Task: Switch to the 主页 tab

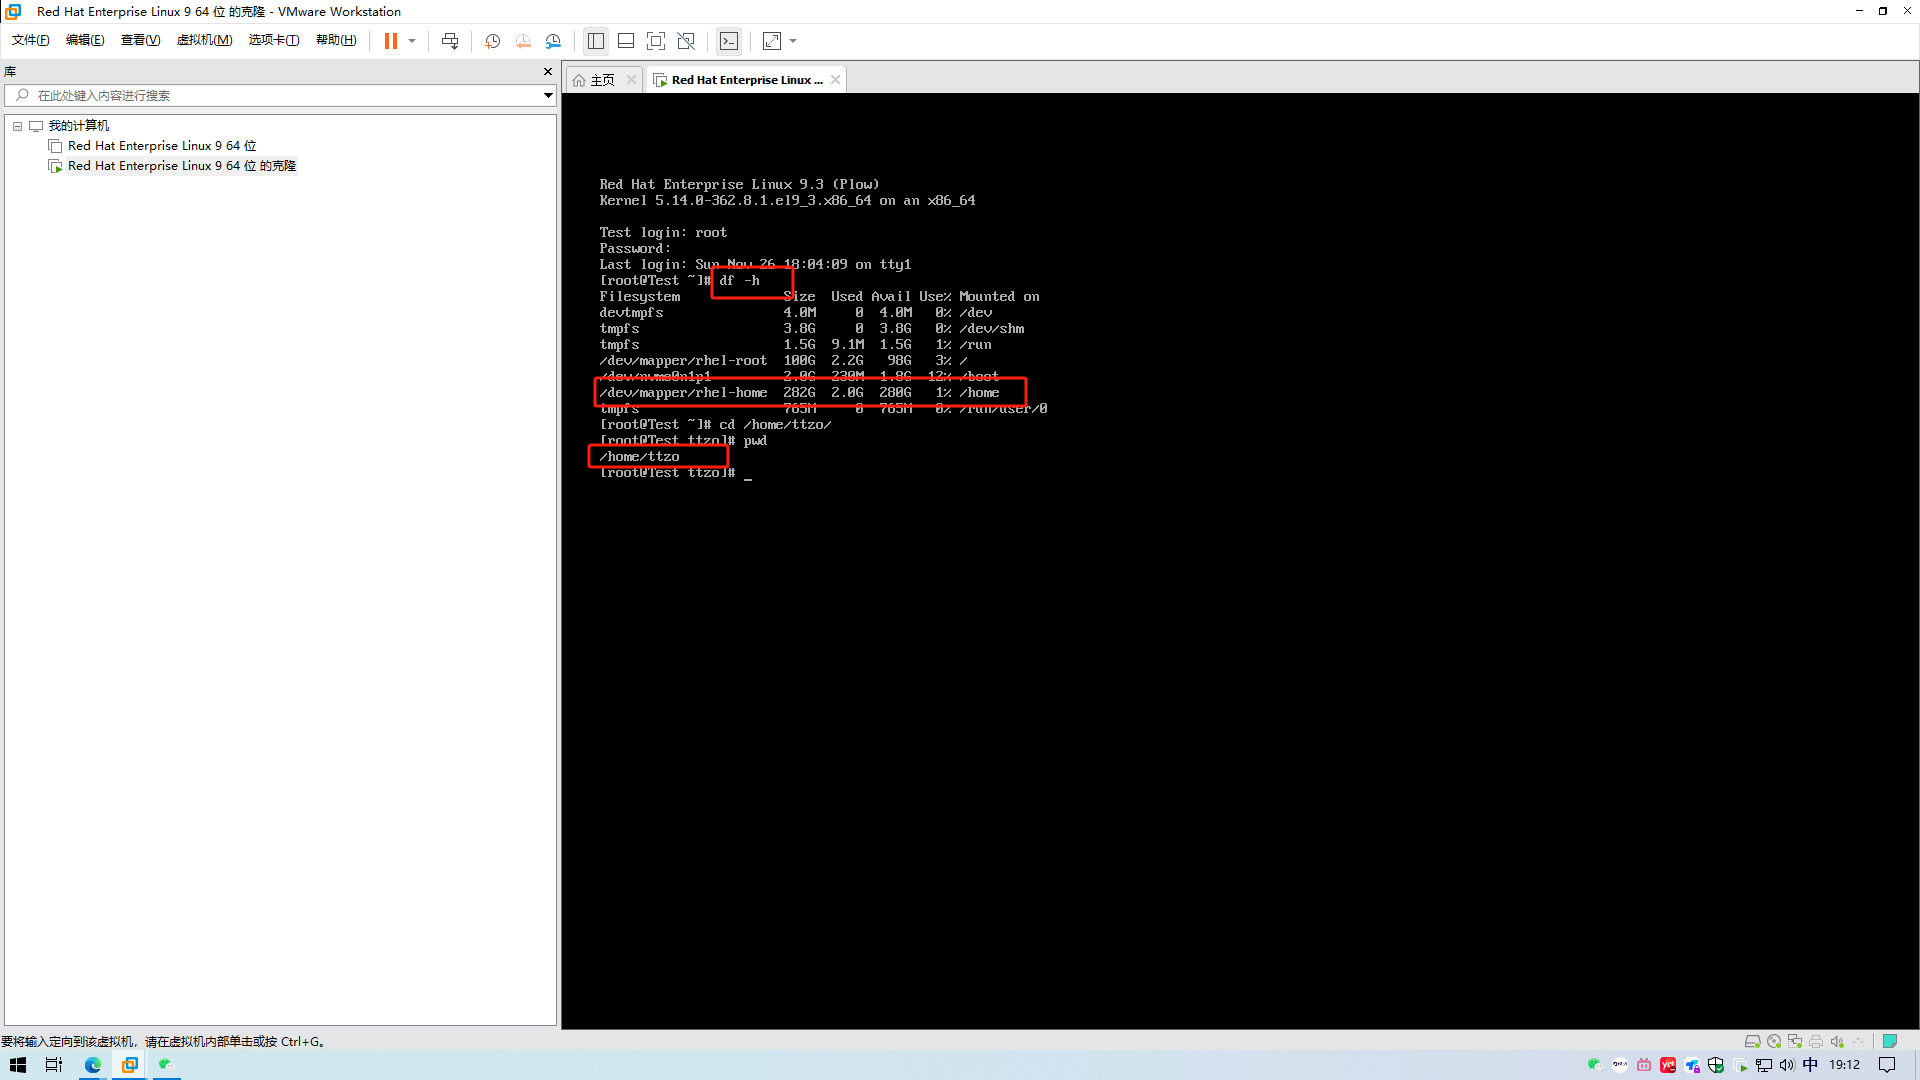Action: tap(602, 80)
